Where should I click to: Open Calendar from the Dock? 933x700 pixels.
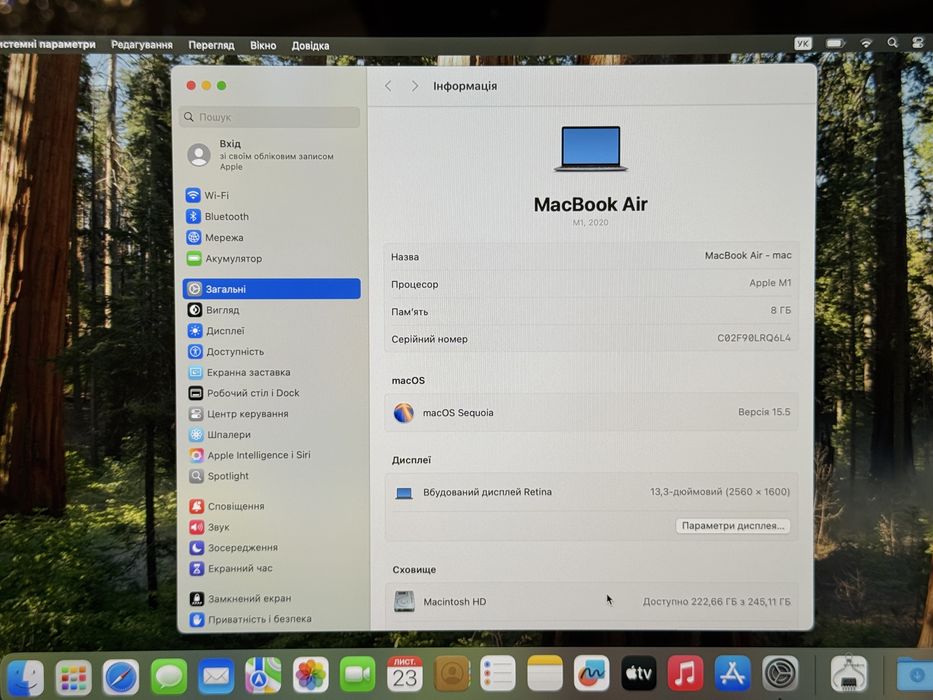click(x=405, y=674)
